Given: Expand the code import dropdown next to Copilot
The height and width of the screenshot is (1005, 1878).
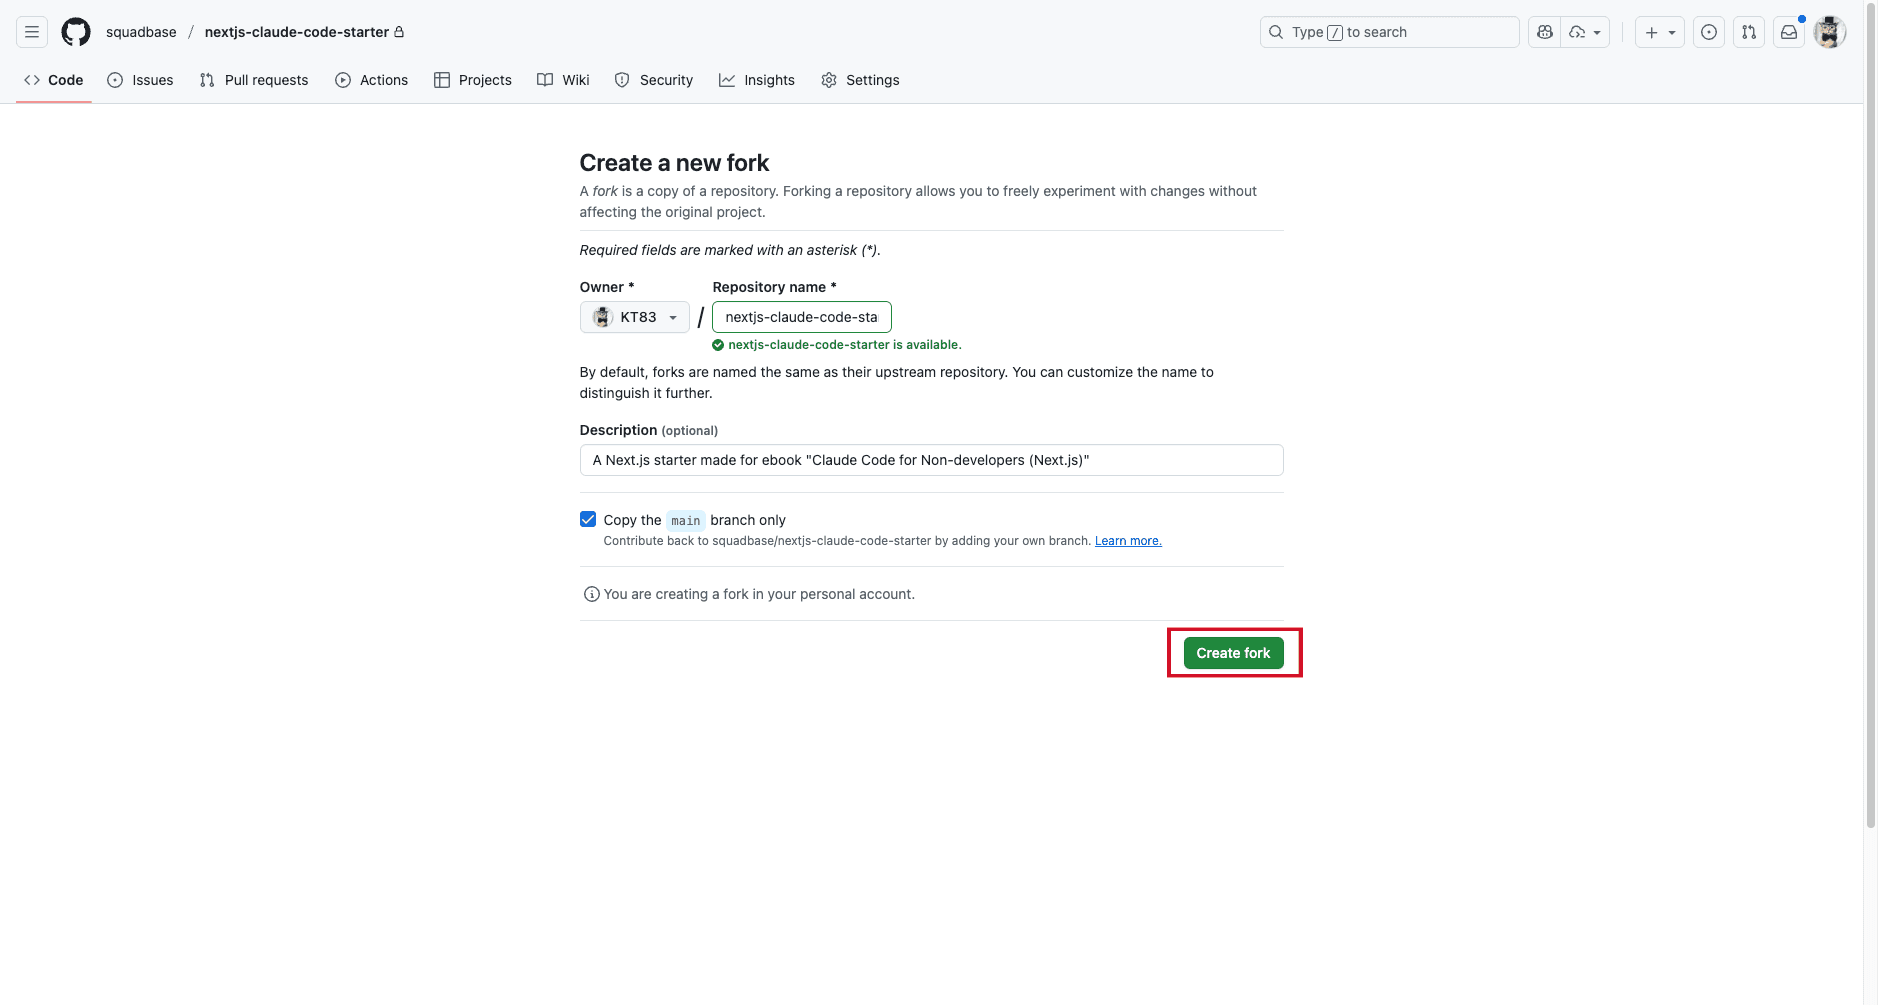Looking at the screenshot, I should pos(1584,32).
